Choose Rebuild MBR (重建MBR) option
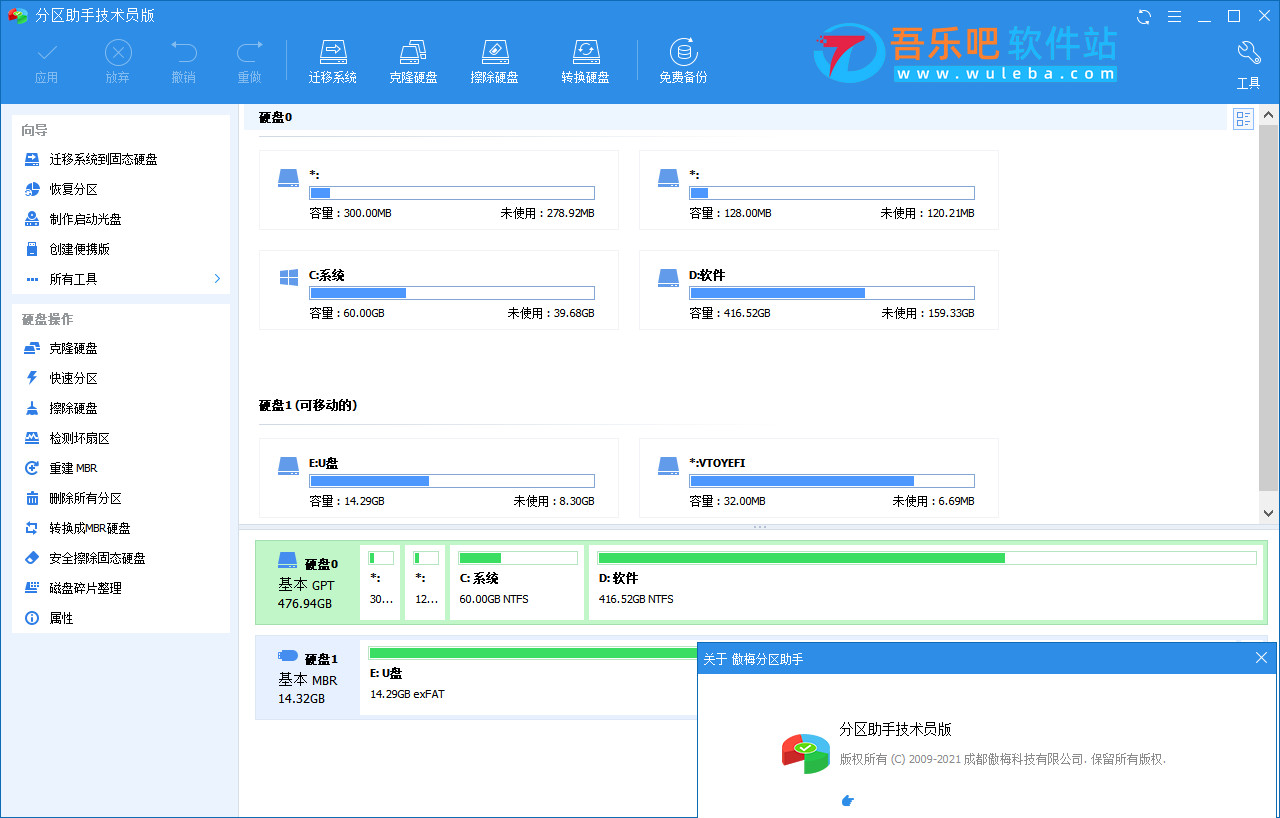1280x818 pixels. pos(73,468)
